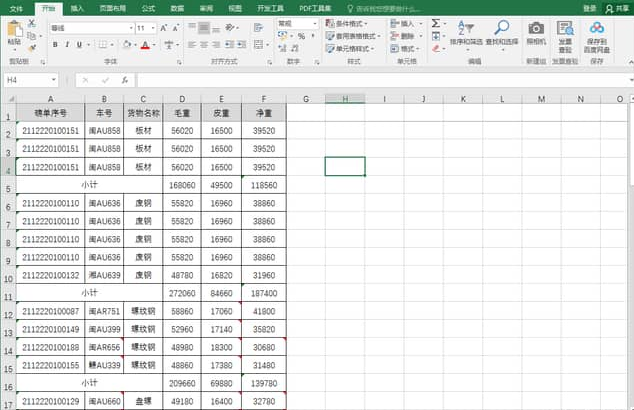The height and width of the screenshot is (410, 634).
Task: Open the Cell Styles dropdown
Action: (x=350, y=49)
